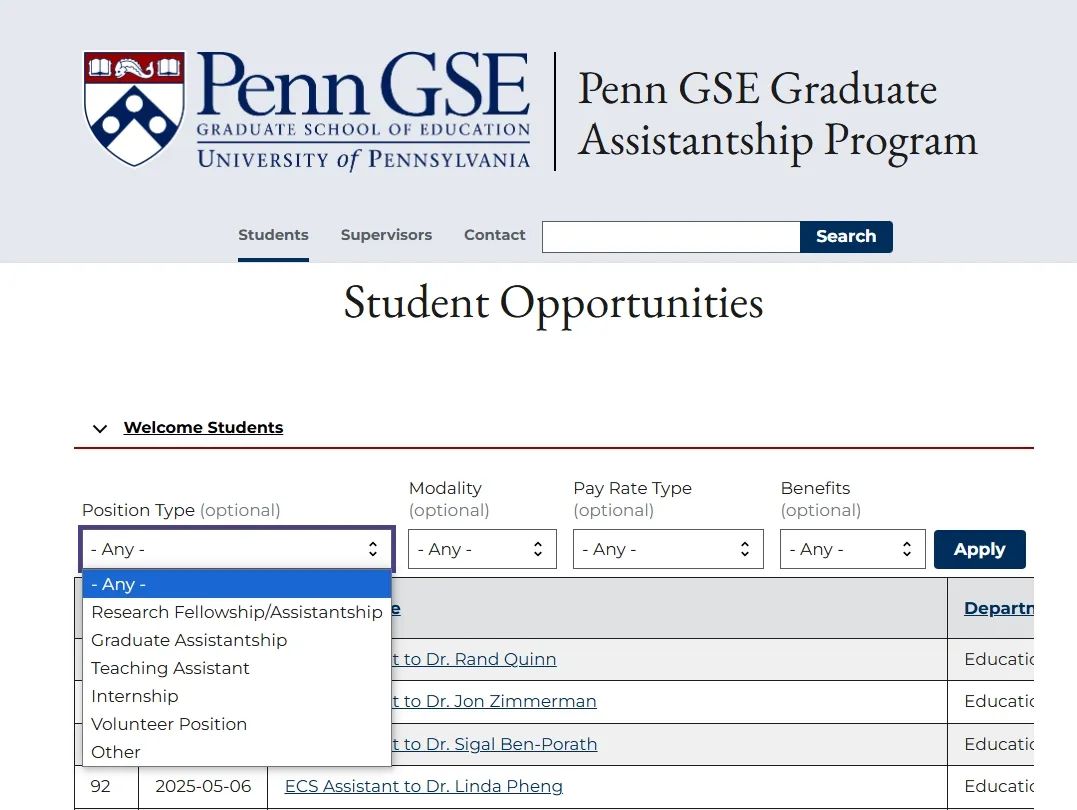The image size is (1077, 810).
Task: Open the Pay Rate Type dropdown
Action: (x=667, y=549)
